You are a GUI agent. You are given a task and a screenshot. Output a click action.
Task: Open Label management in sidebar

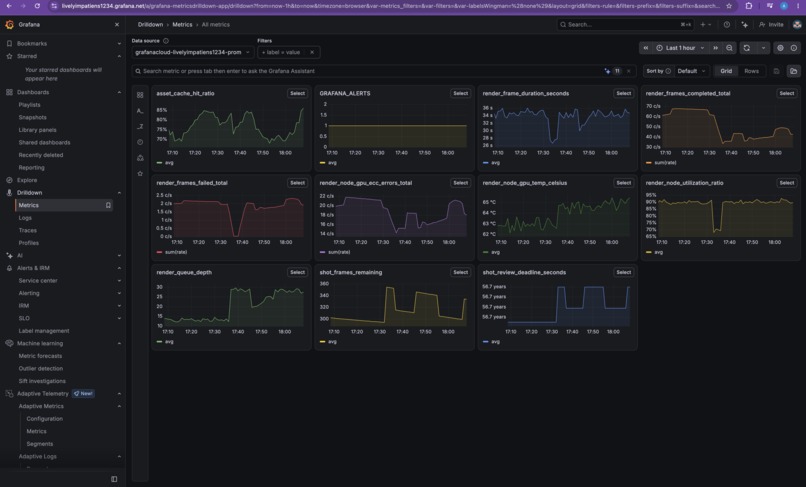pyautogui.click(x=44, y=331)
